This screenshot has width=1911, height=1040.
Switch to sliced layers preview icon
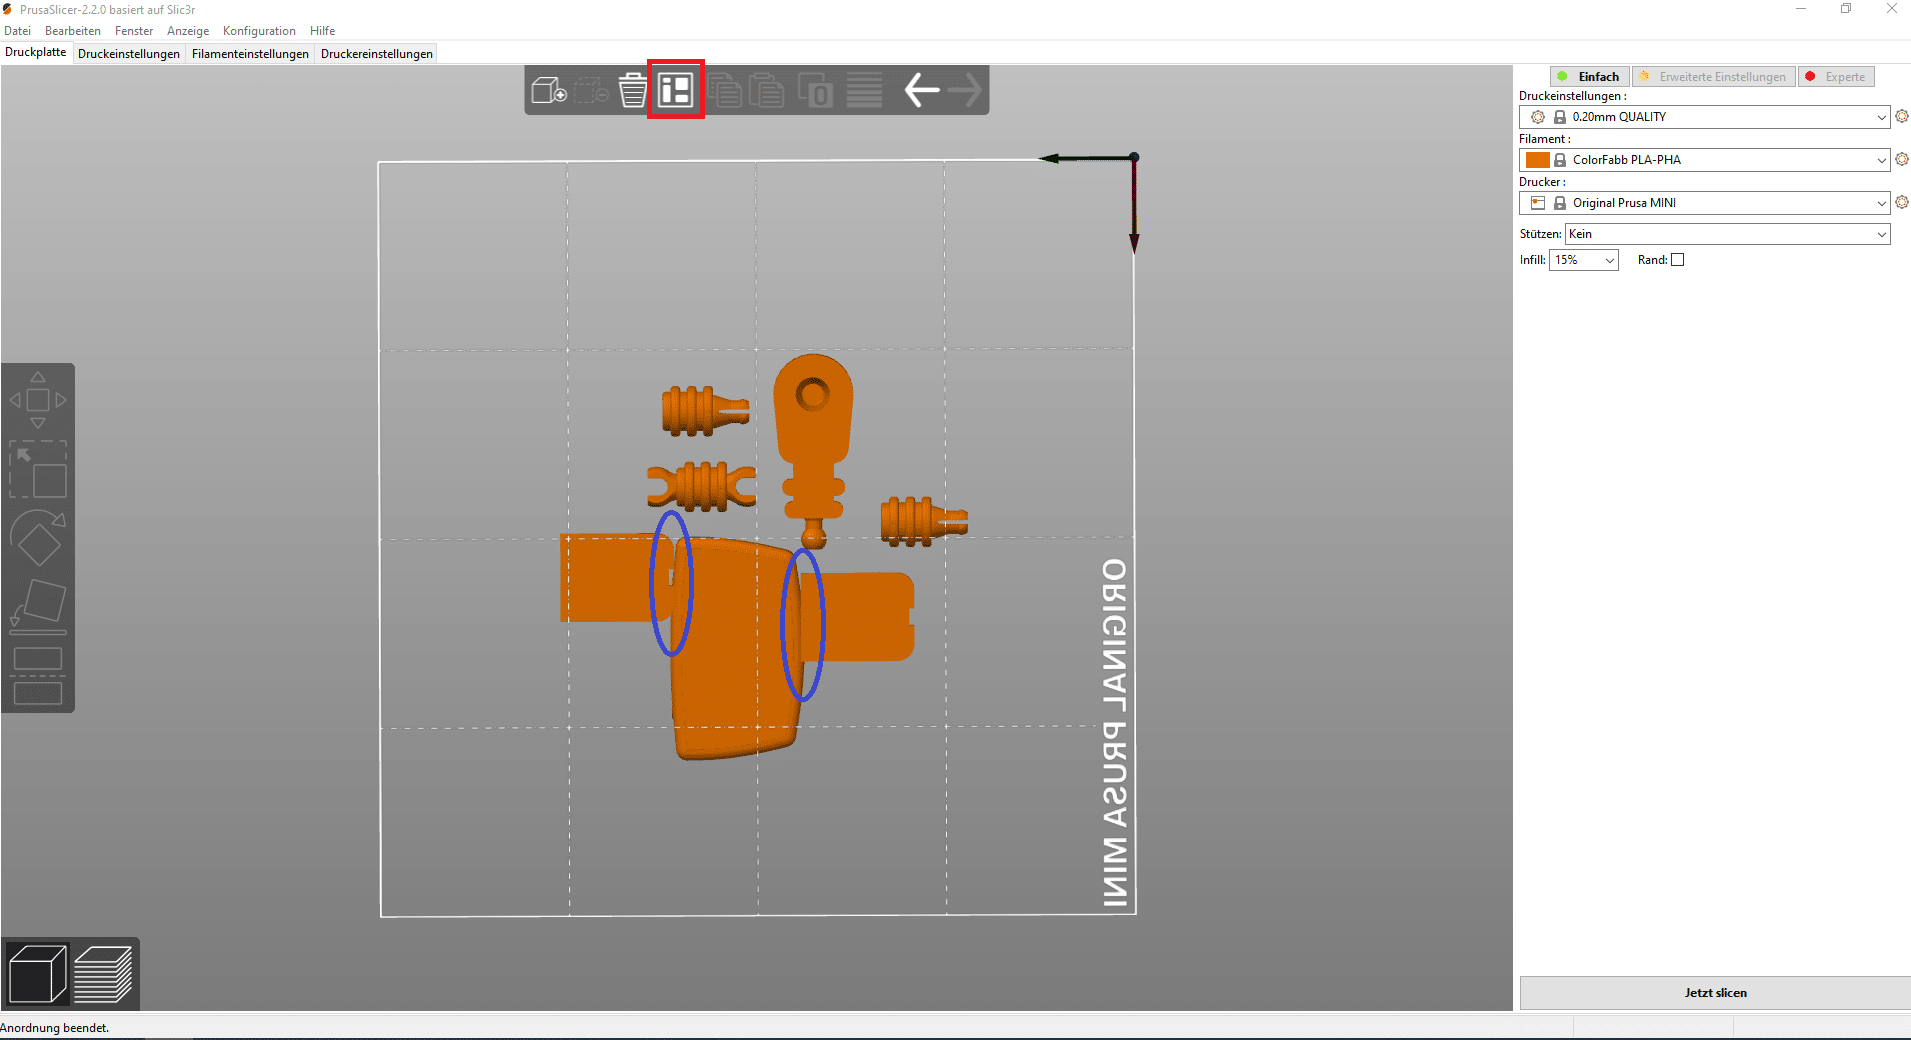103,973
